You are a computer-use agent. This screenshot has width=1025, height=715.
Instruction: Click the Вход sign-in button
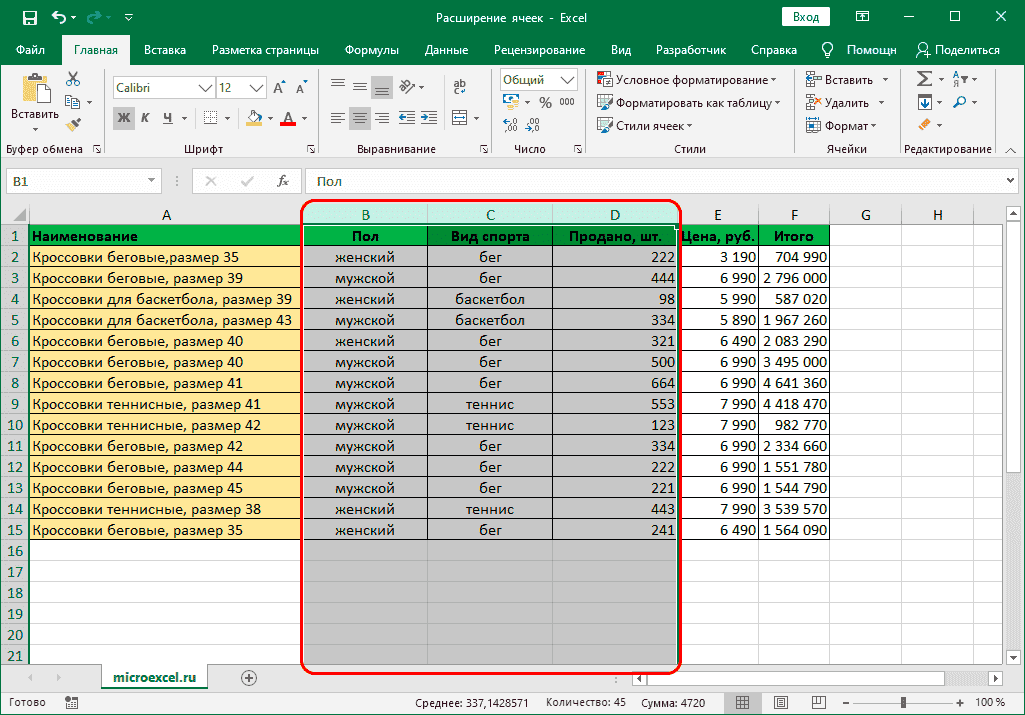(x=806, y=17)
